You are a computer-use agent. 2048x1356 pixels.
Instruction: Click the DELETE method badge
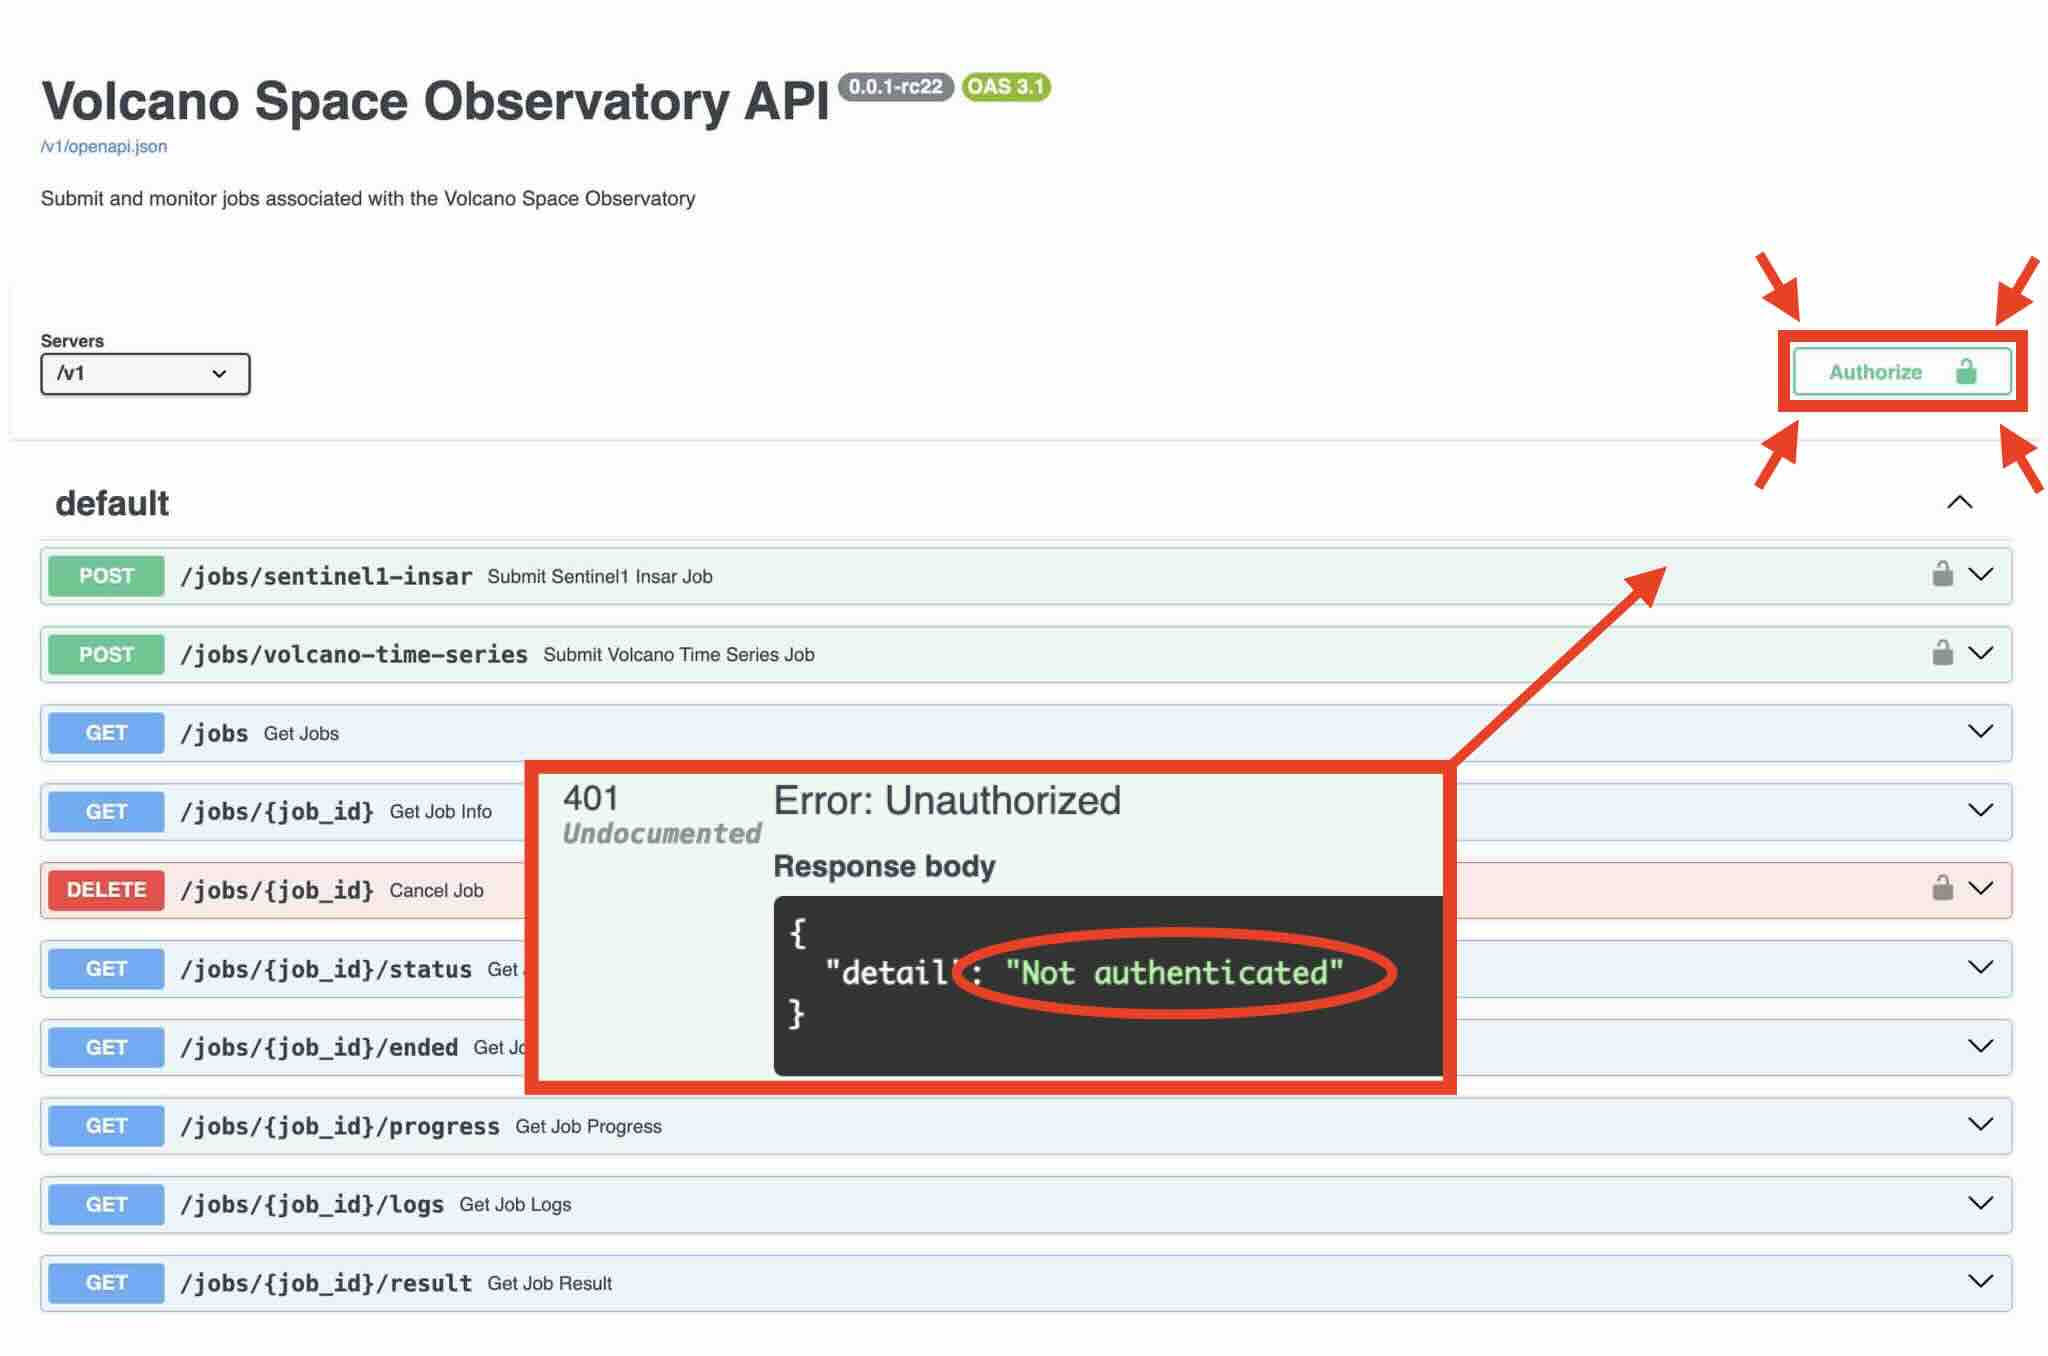106,890
